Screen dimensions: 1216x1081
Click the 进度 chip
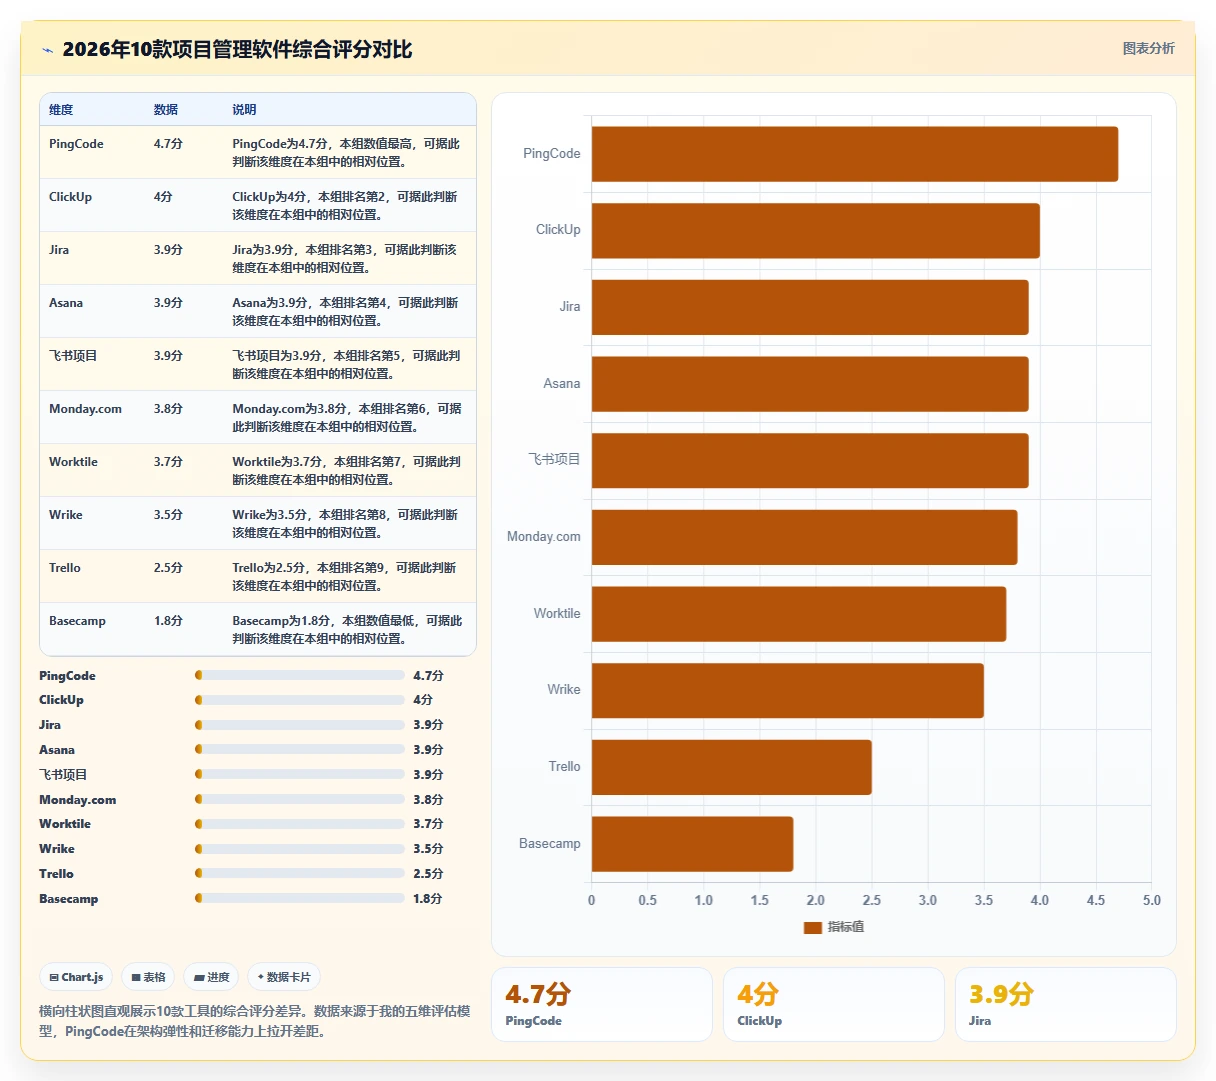(x=211, y=977)
